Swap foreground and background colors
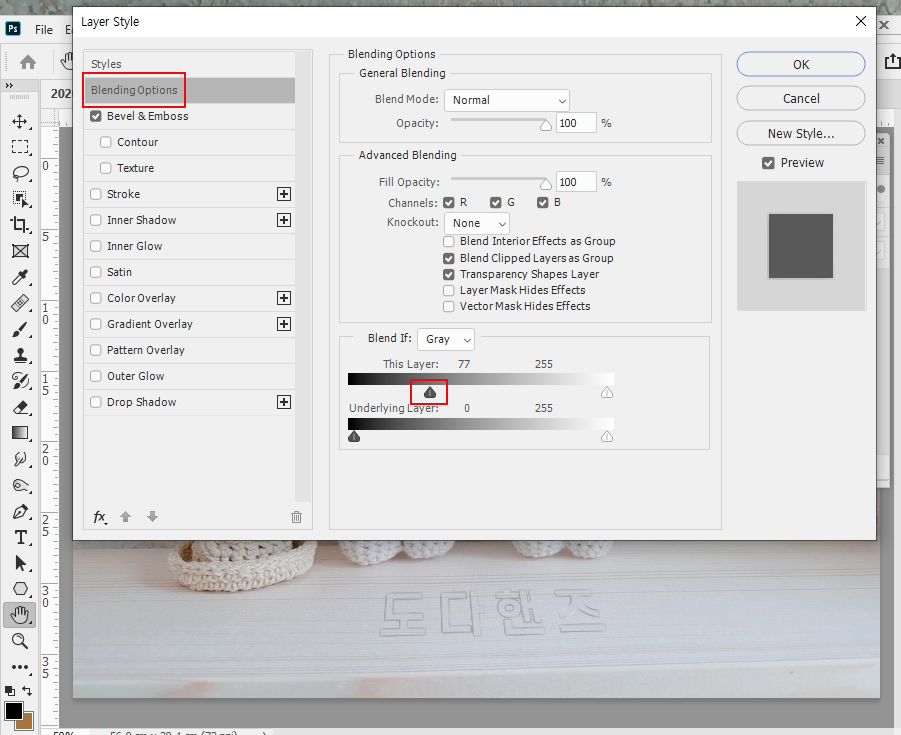 27,691
